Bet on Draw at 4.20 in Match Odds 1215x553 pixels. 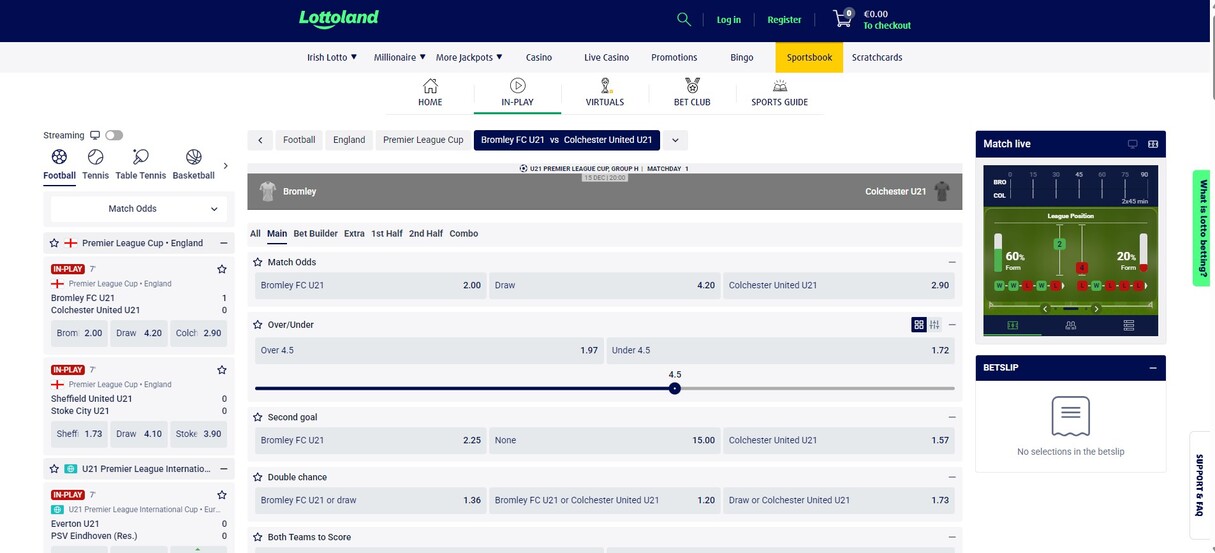pos(605,285)
